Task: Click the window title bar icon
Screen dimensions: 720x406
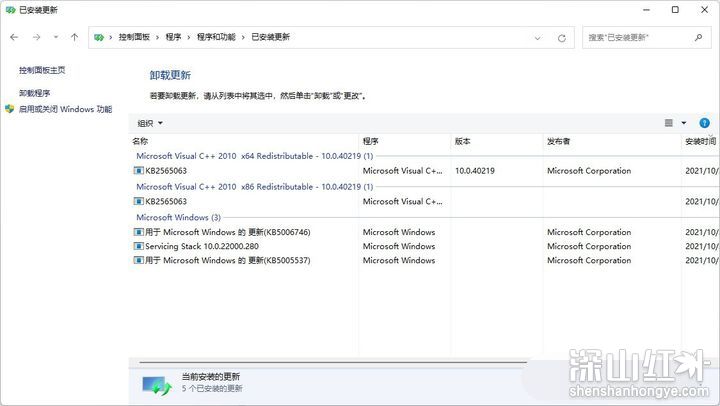Action: (x=11, y=10)
